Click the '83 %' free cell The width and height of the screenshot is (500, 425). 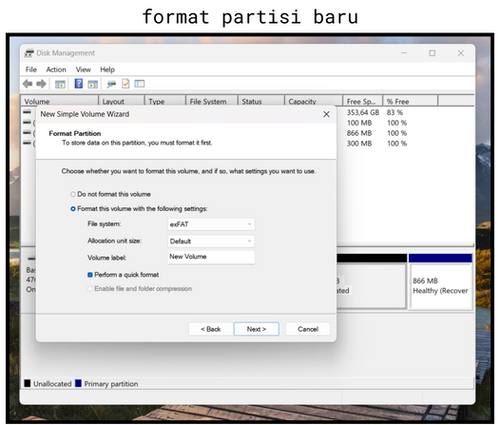coord(395,112)
